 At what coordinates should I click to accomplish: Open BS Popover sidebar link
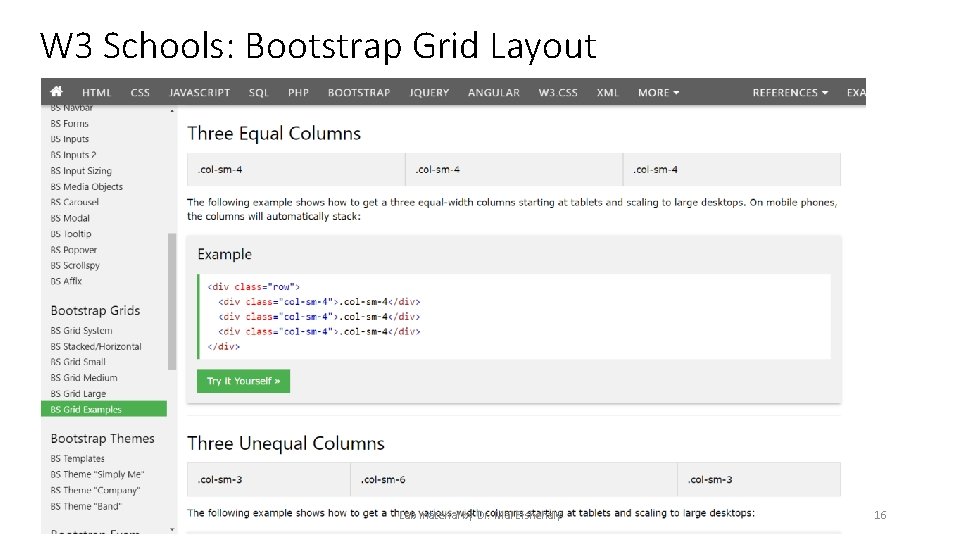(73, 250)
